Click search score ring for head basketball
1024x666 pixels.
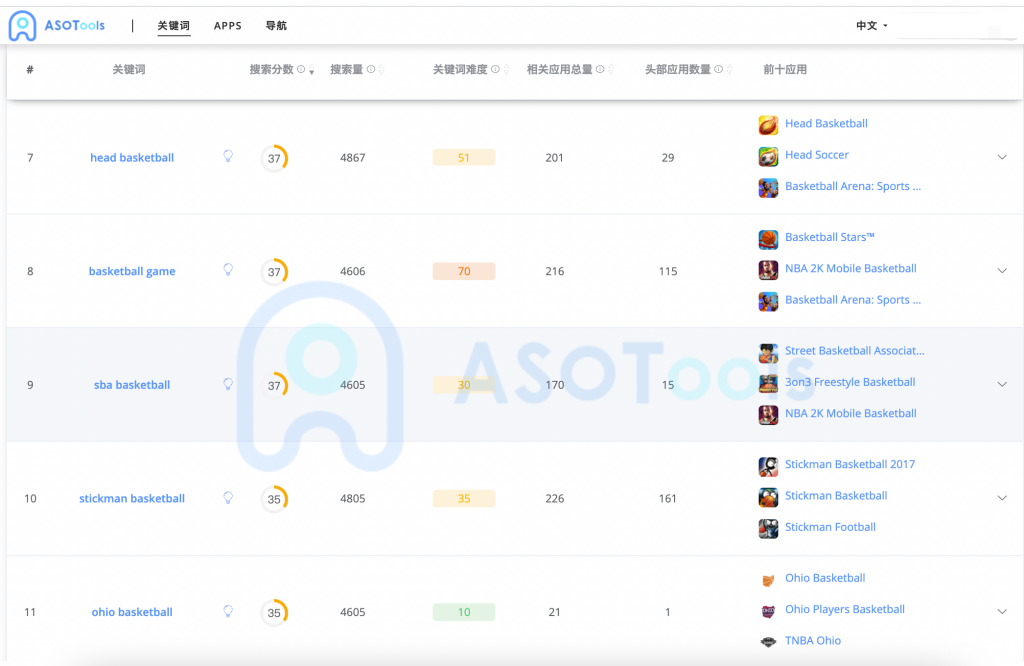(274, 158)
